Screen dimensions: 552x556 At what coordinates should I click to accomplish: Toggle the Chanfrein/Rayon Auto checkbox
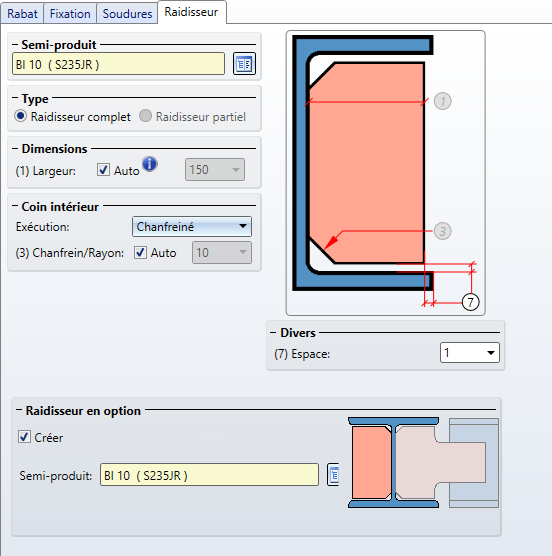coord(140,252)
